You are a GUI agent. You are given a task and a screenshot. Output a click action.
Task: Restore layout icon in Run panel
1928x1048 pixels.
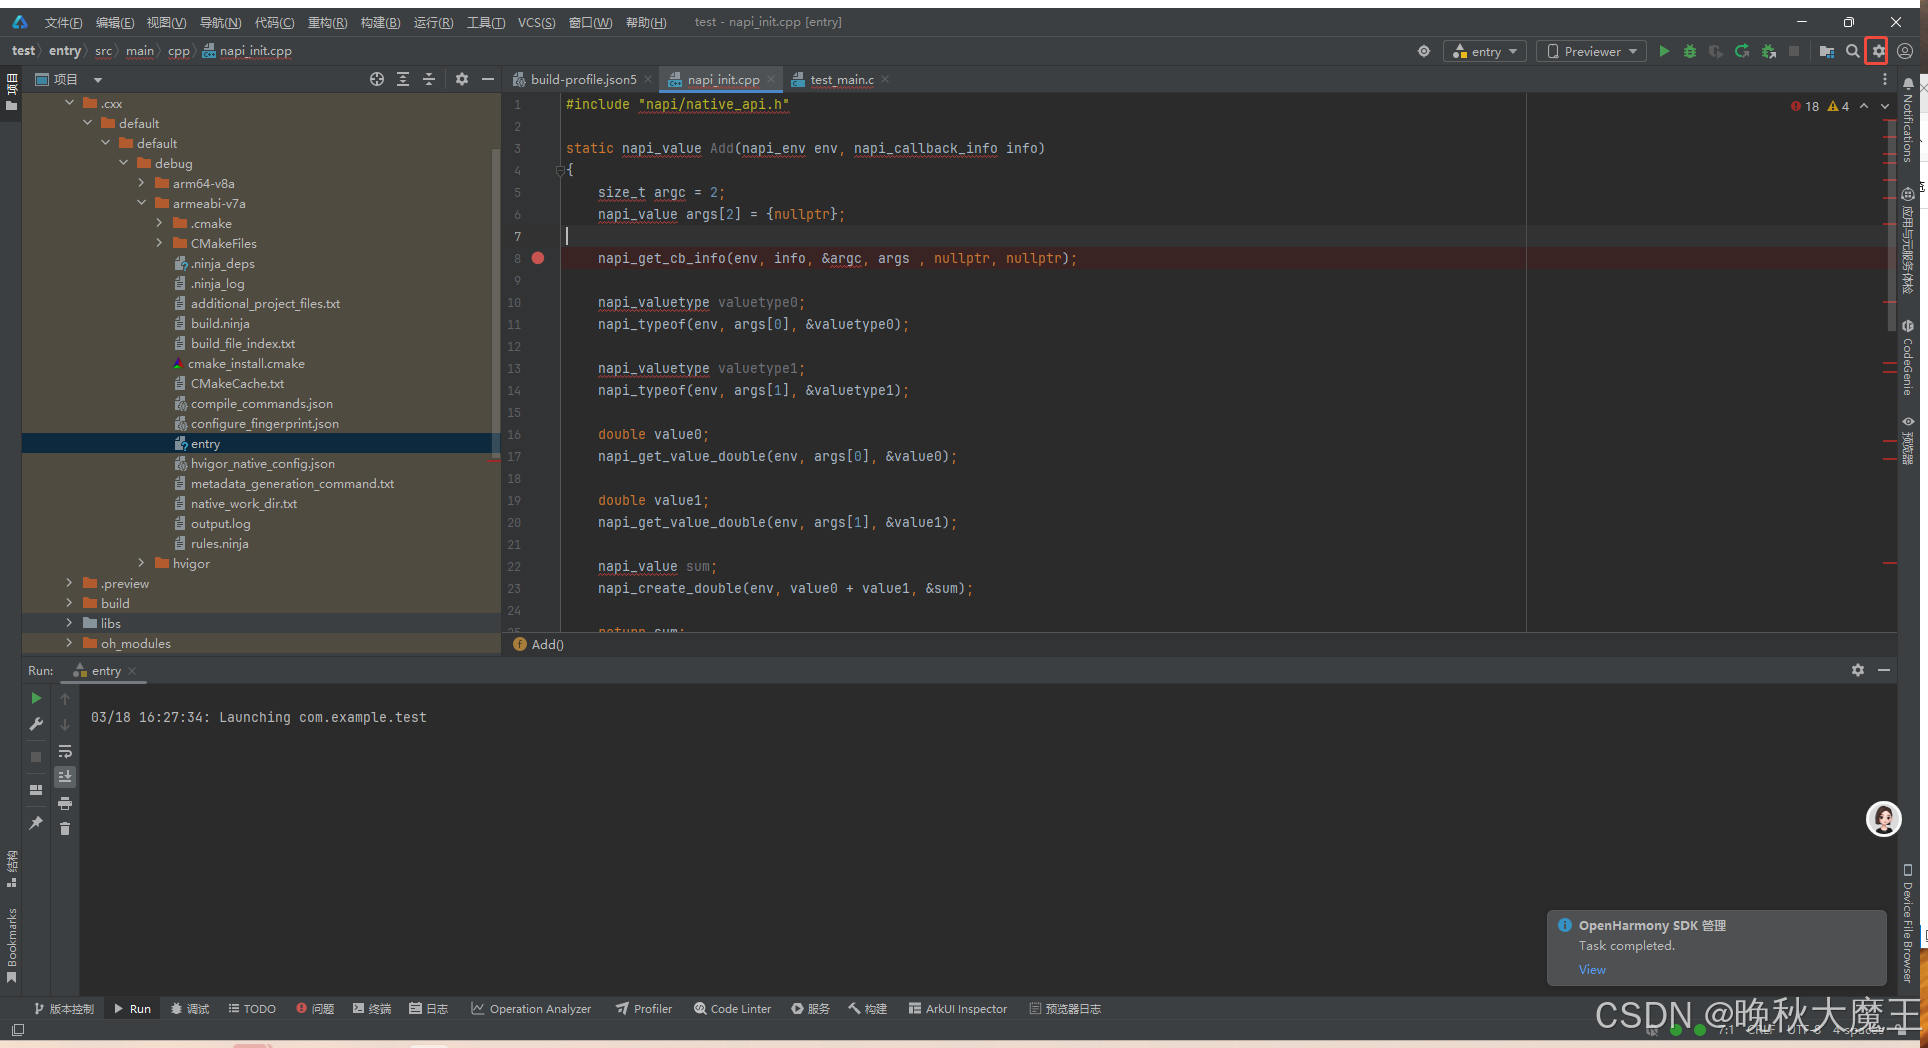coord(36,790)
